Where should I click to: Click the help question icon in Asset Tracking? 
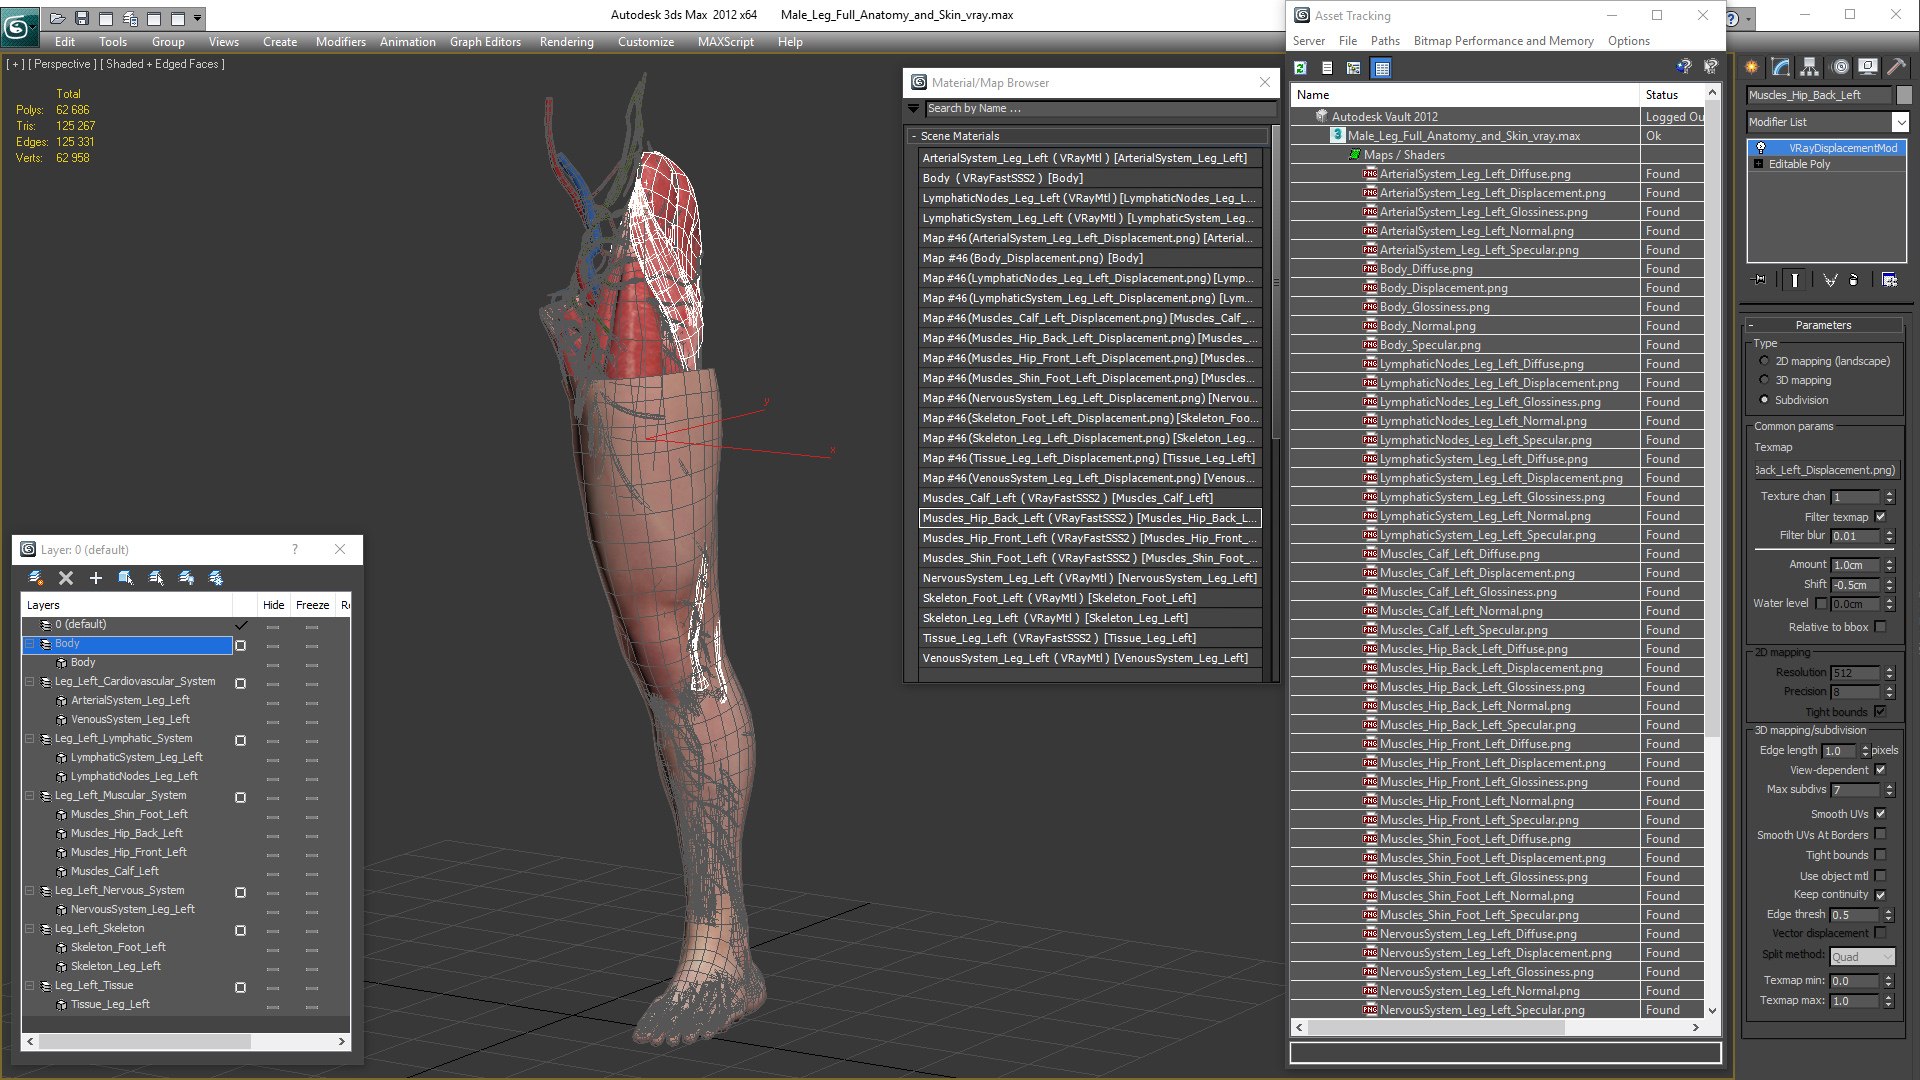(x=1684, y=67)
